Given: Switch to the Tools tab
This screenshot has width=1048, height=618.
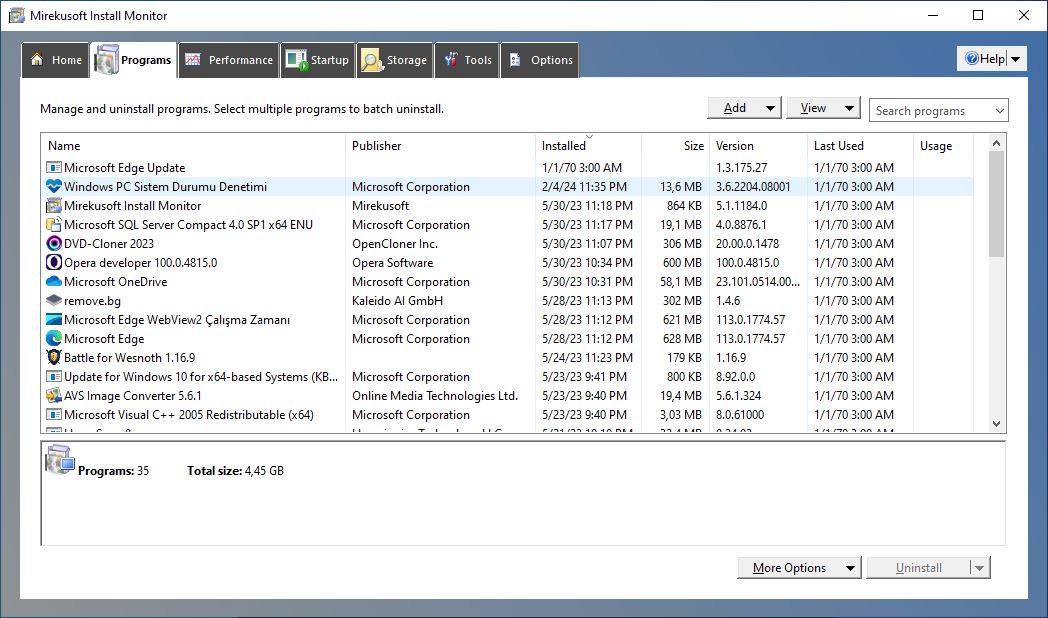Looking at the screenshot, I should coord(467,60).
